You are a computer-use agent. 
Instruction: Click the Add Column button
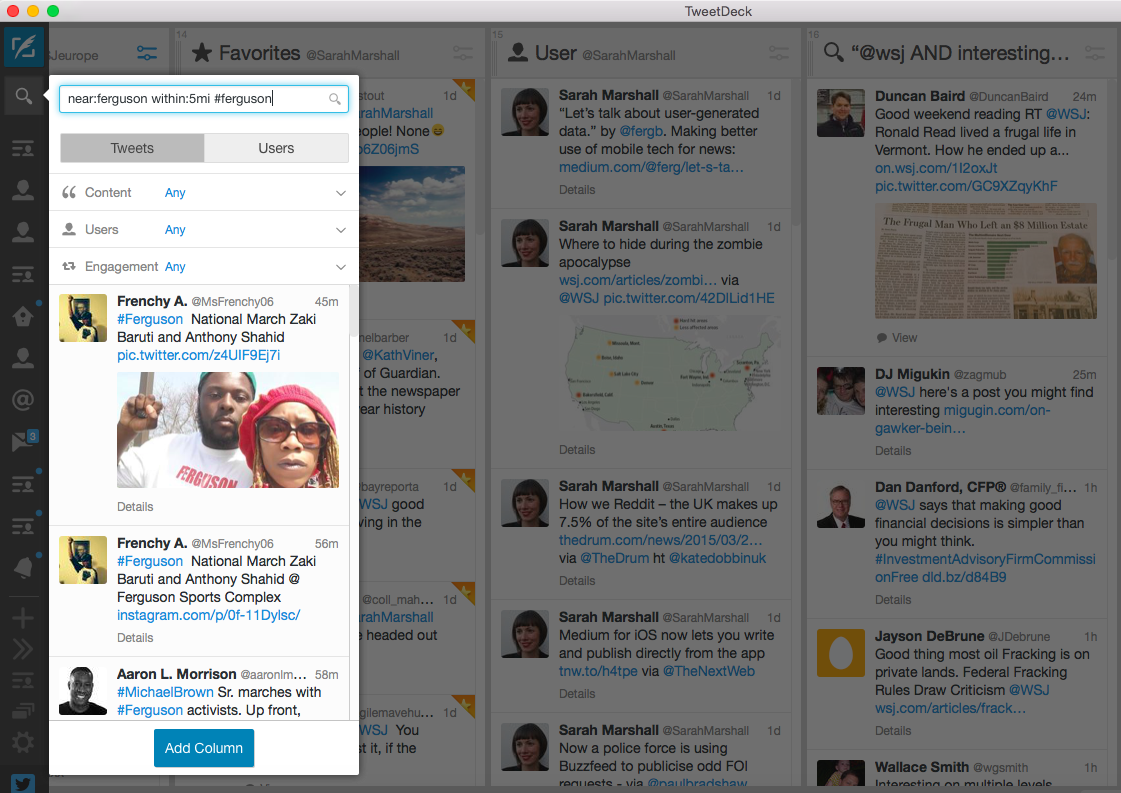[x=204, y=748]
